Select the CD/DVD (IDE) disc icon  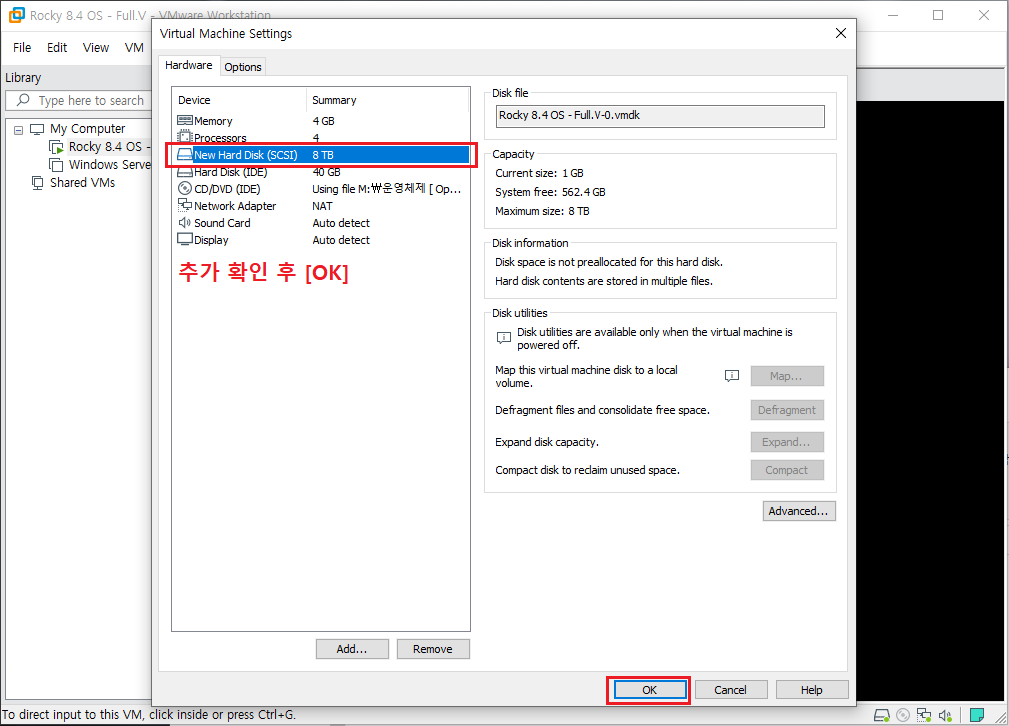[x=185, y=189]
